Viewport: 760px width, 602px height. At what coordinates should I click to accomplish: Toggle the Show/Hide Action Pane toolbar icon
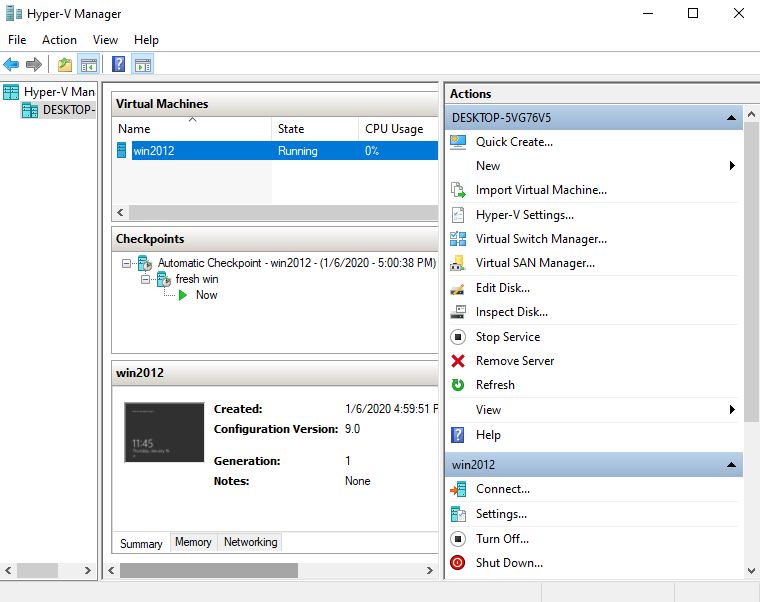(x=143, y=64)
